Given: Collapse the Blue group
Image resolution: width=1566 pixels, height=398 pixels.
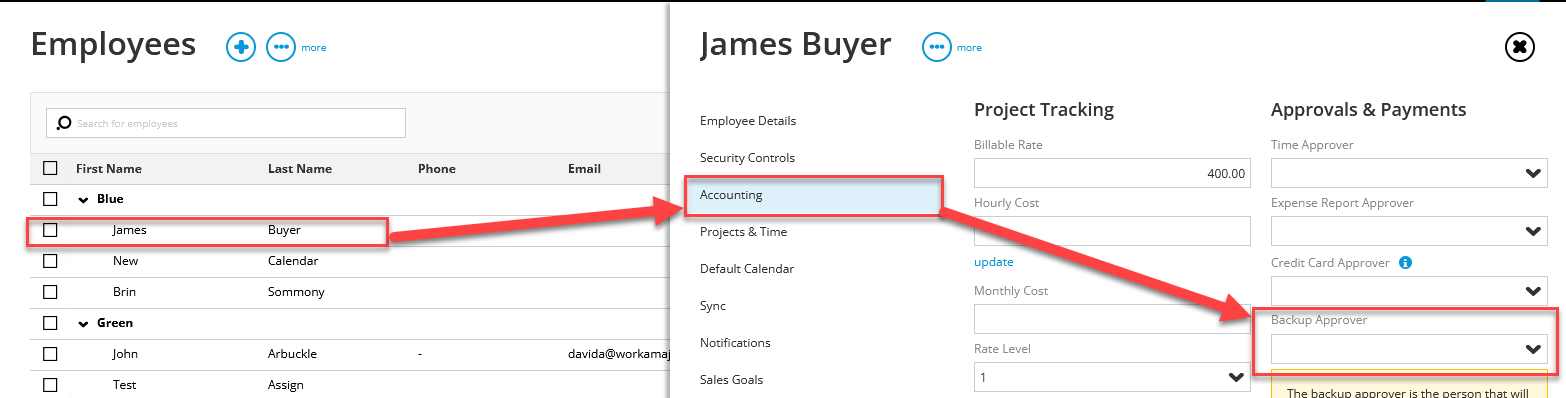Looking at the screenshot, I should pos(83,200).
